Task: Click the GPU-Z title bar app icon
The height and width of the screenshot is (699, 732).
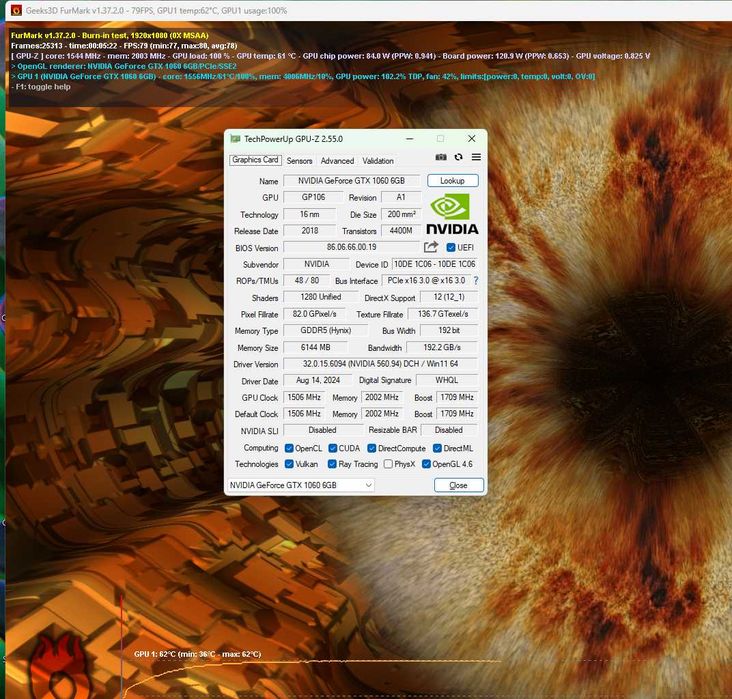Action: (235, 139)
